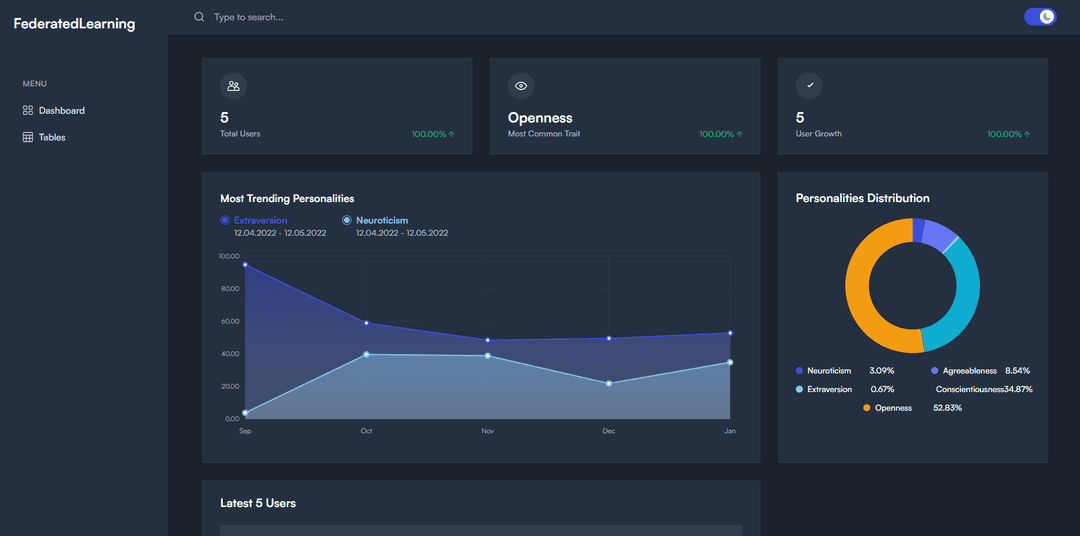Toggle the Neuroticism series radio marker
The image size is (1080, 536).
click(347, 220)
